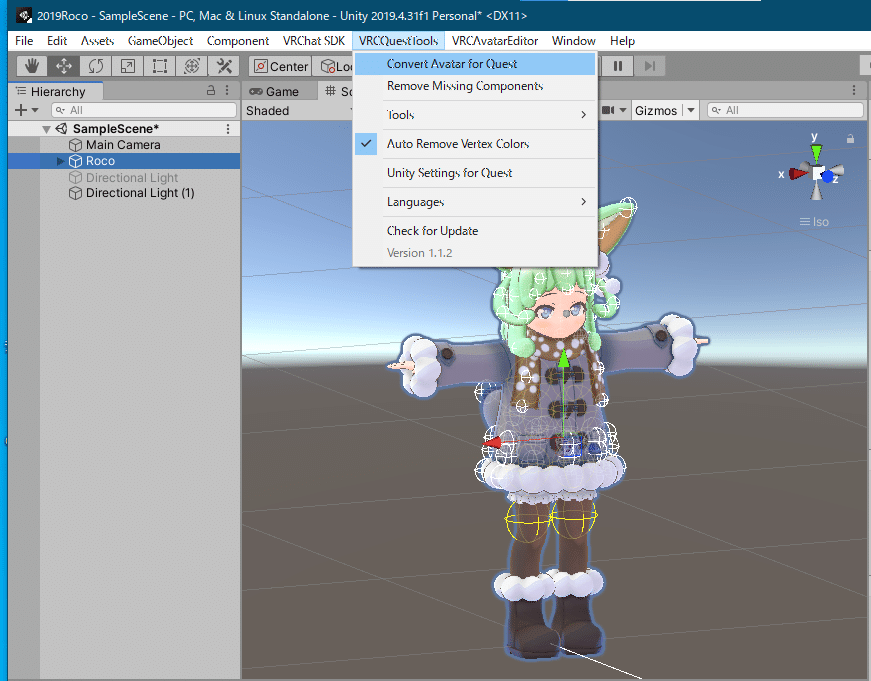Viewport: 871px width, 681px height.
Task: Open the Edit menu
Action: point(57,41)
